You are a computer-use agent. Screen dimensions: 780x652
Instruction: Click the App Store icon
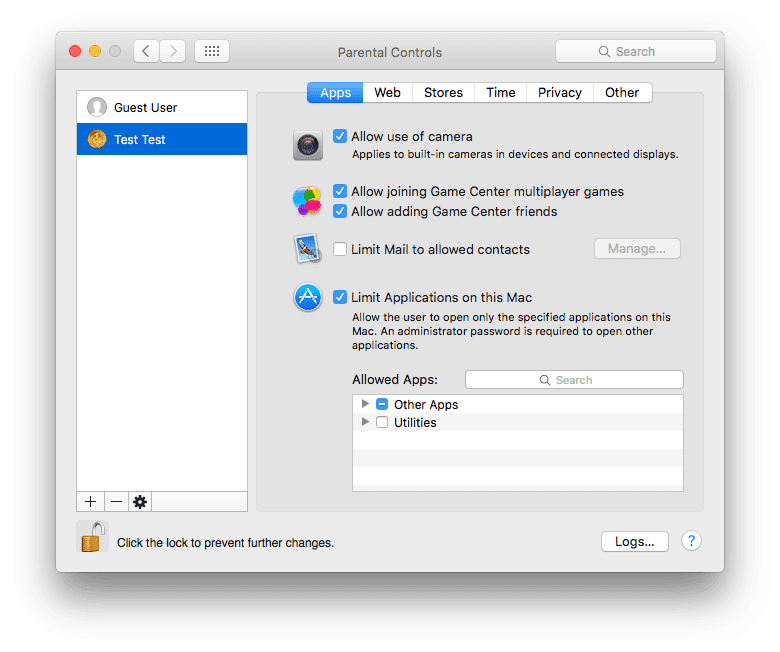308,297
